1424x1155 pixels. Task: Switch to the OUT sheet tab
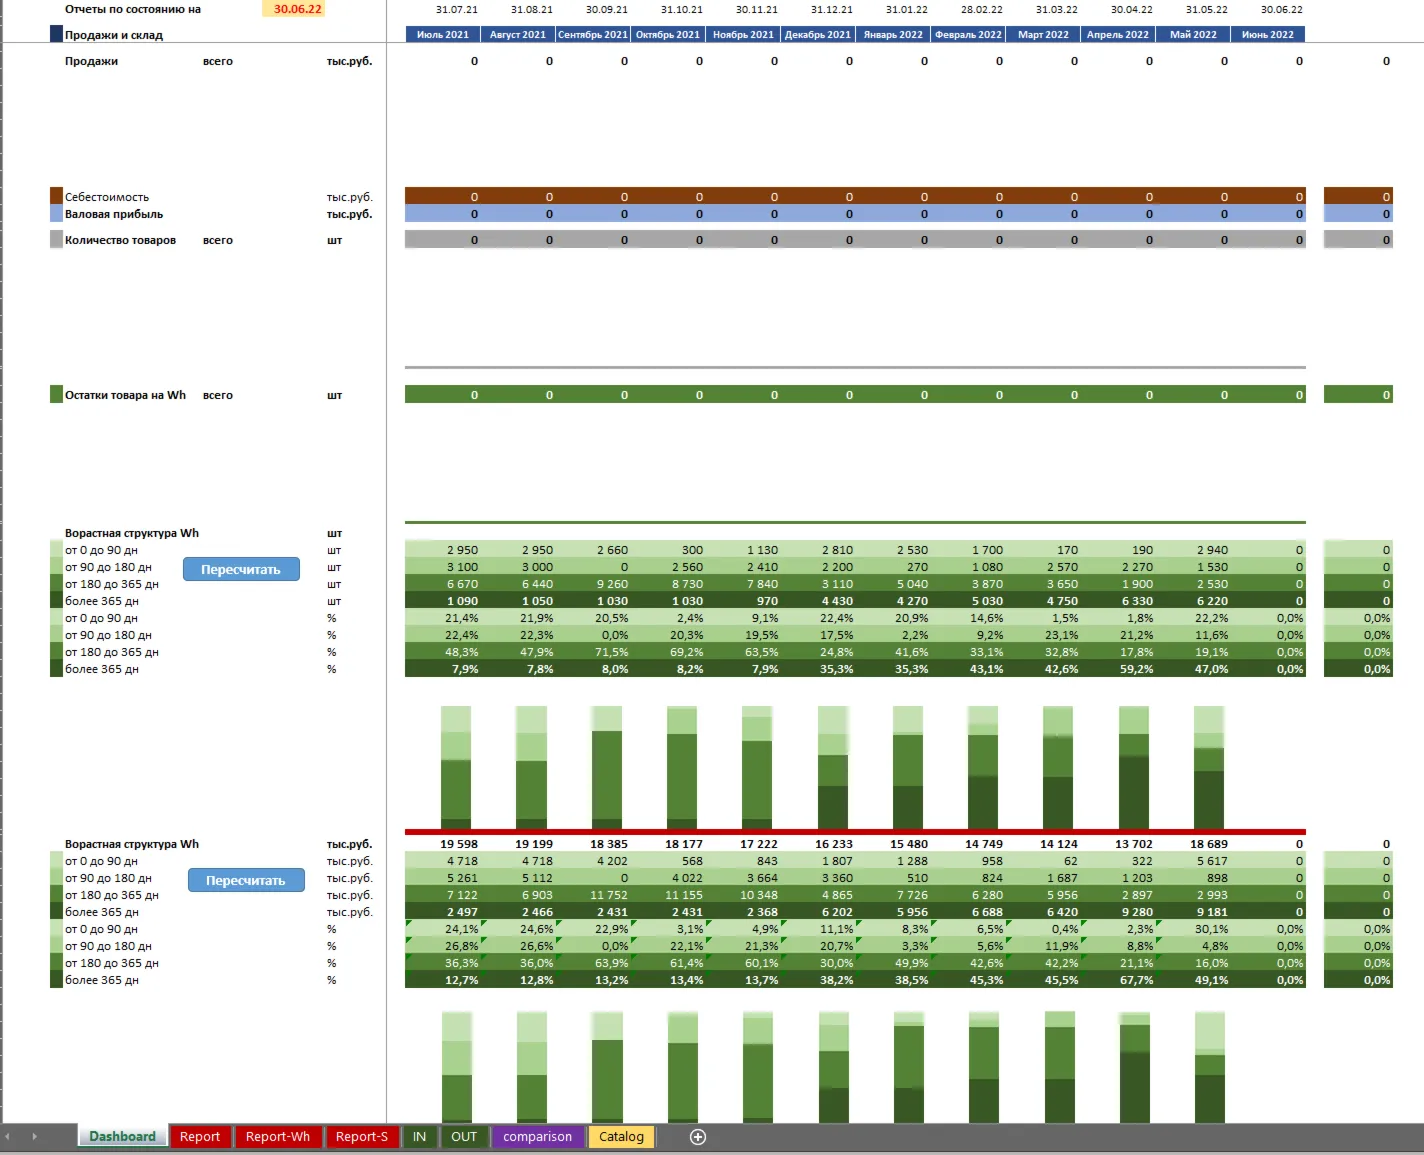pyautogui.click(x=464, y=1137)
